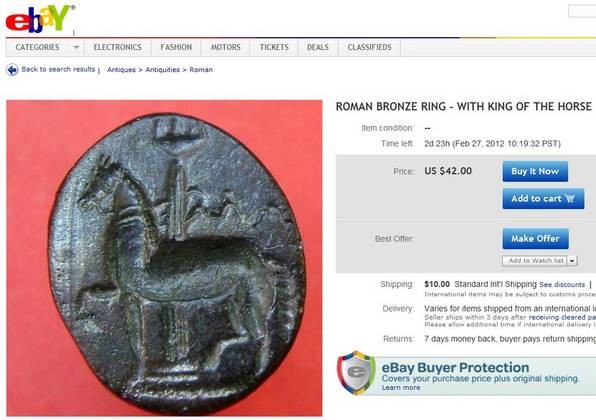
Task: Click the eBay Buyer Protection shield icon
Action: tap(356, 372)
